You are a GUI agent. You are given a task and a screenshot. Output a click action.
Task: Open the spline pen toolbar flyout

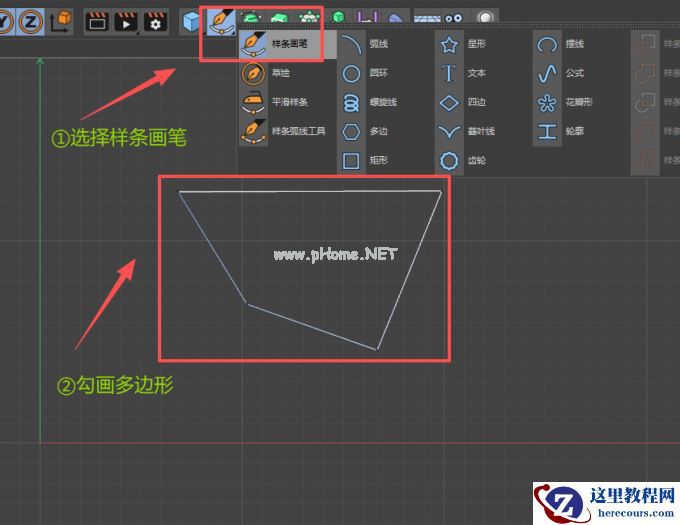point(221,22)
